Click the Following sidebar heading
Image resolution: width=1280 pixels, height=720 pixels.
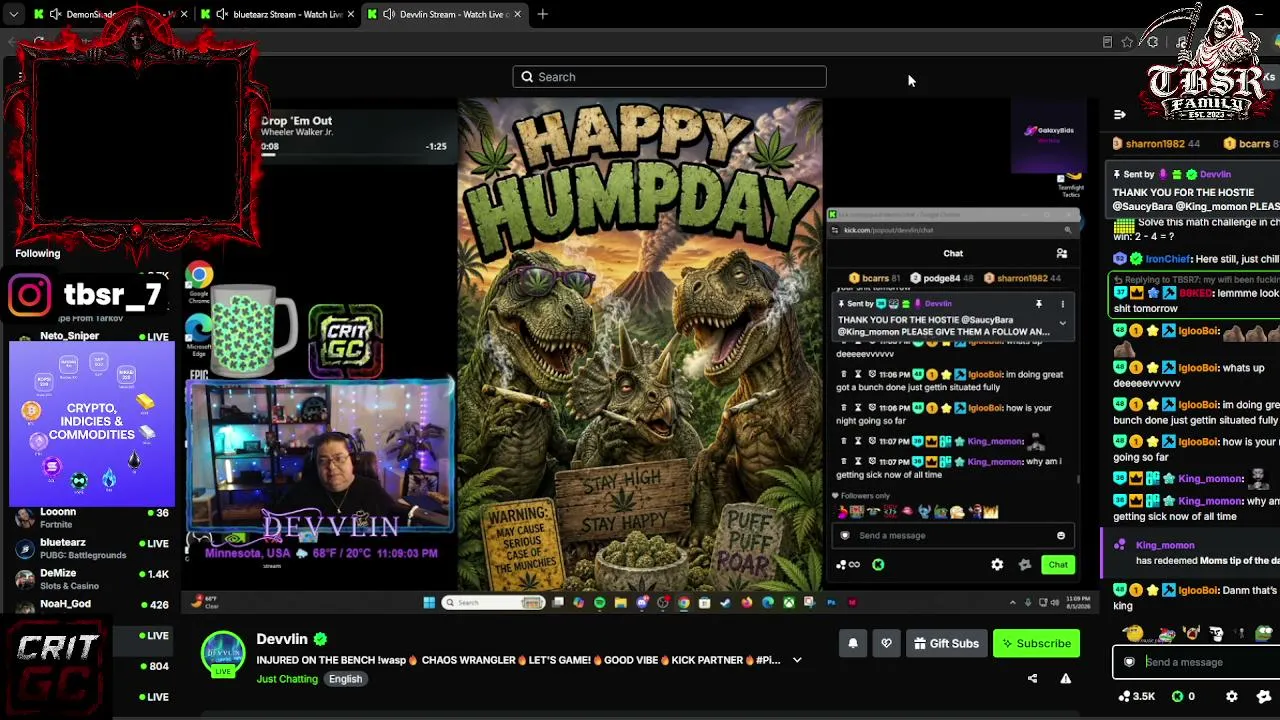[x=38, y=254]
